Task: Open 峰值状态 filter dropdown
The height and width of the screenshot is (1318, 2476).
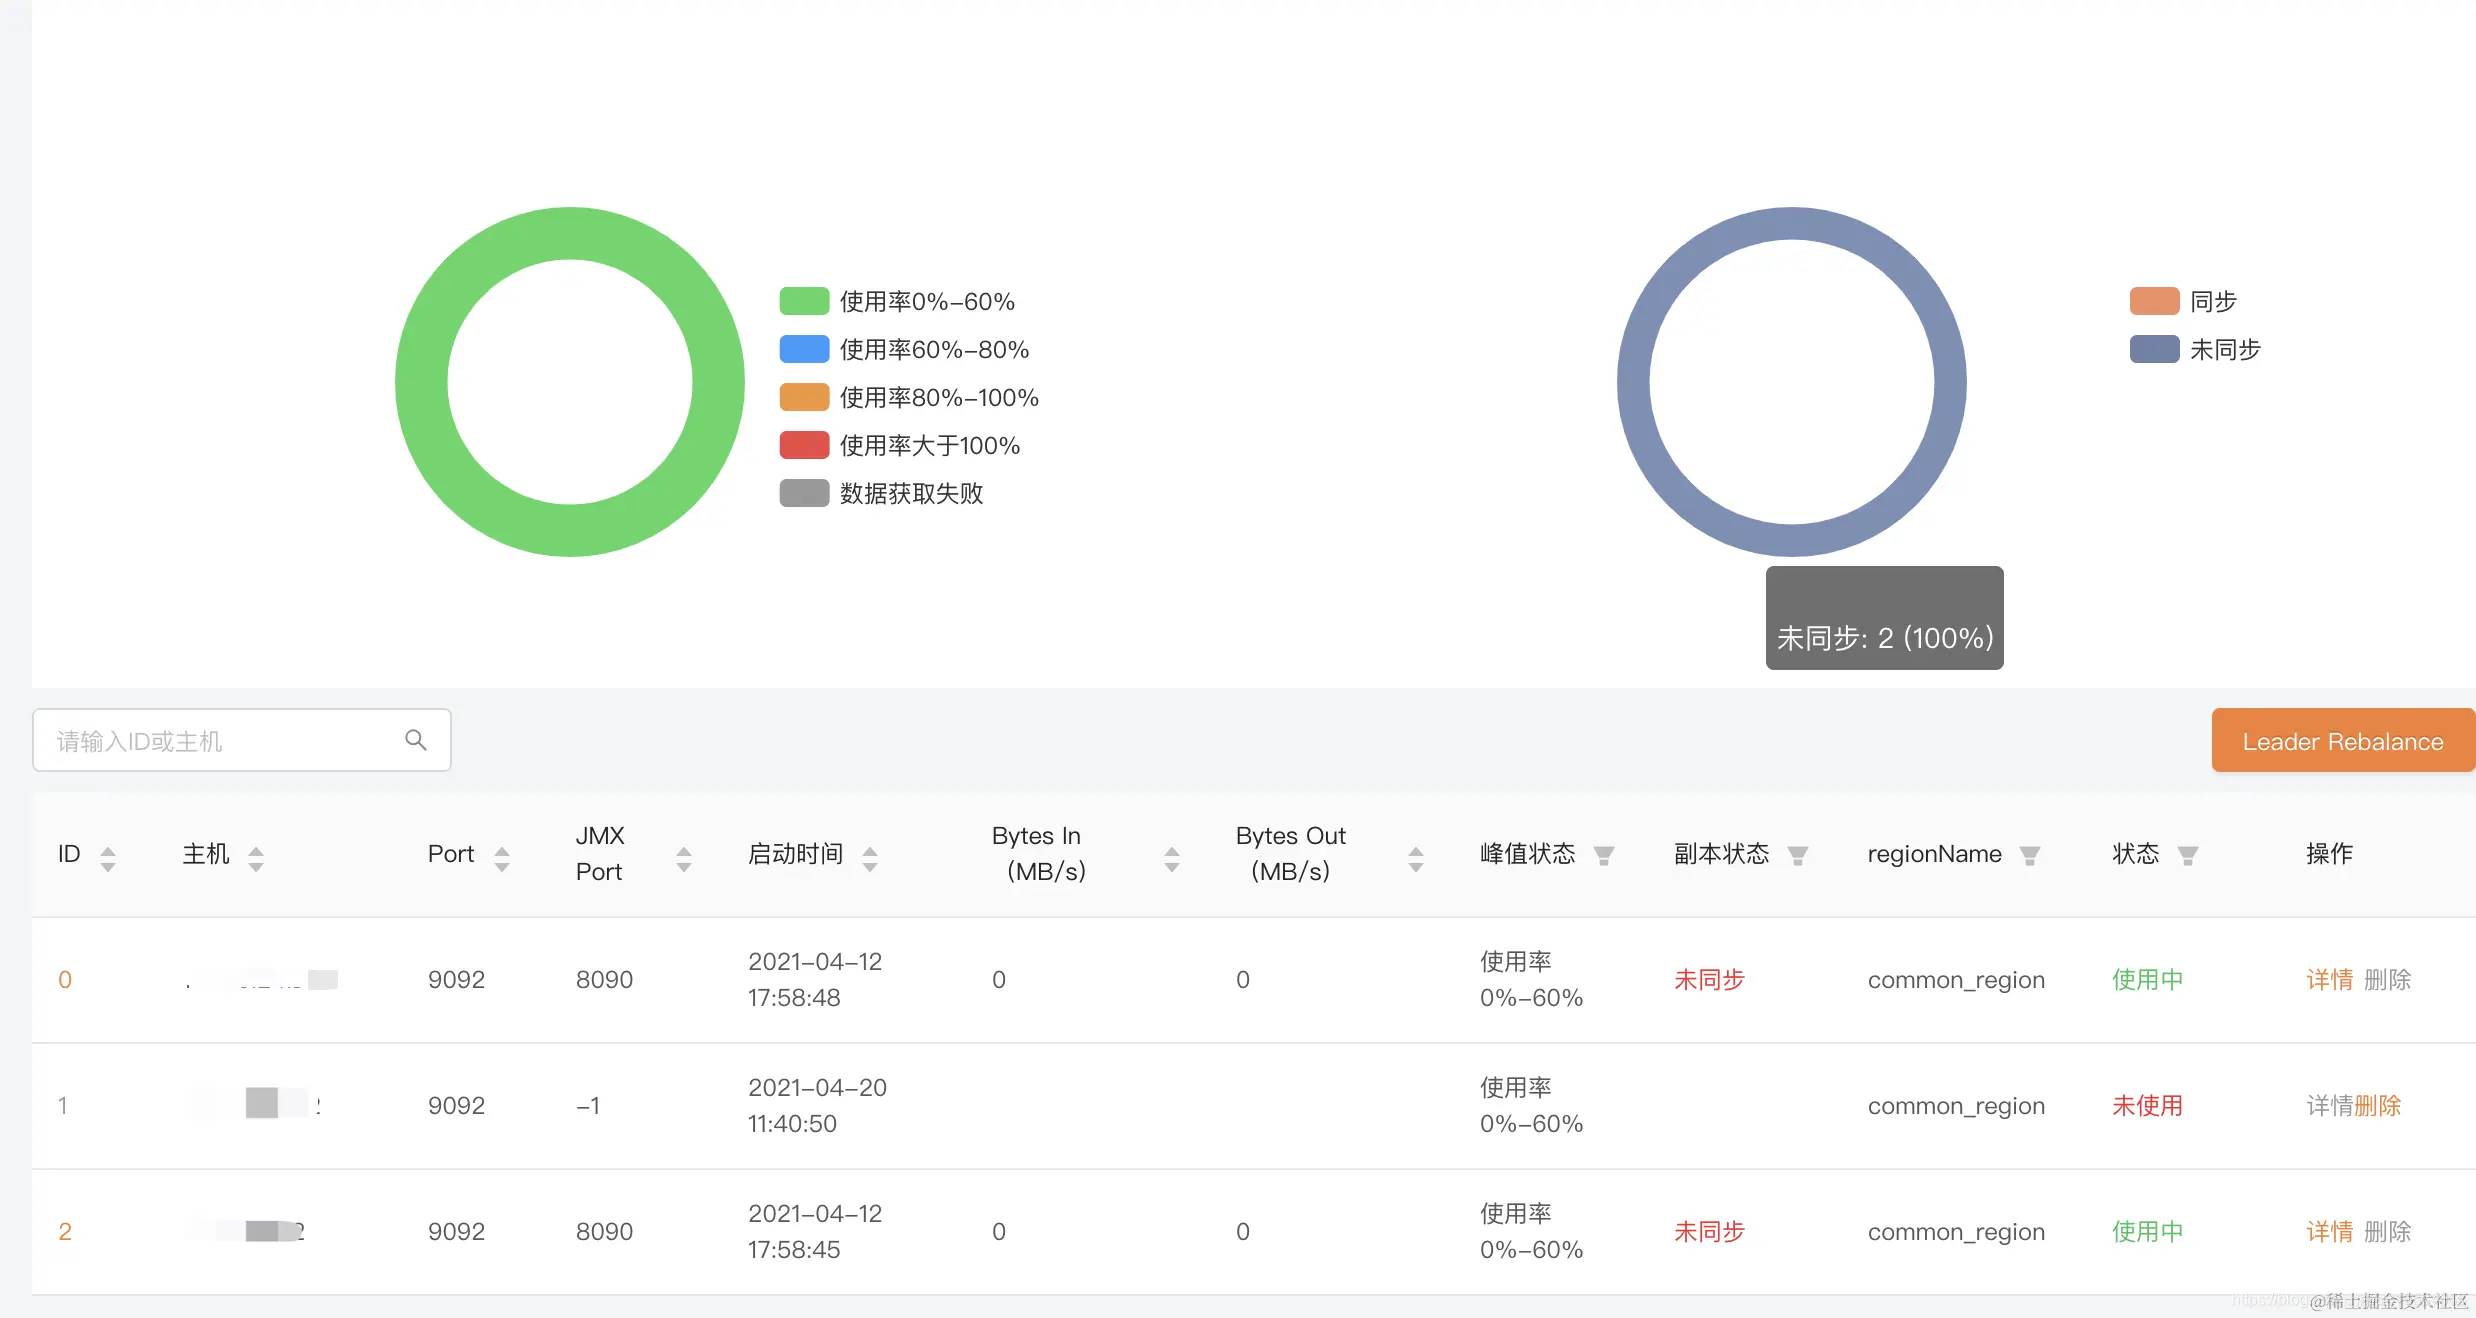Action: (1604, 855)
